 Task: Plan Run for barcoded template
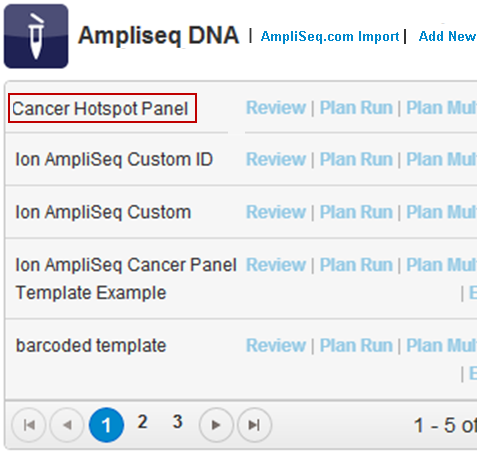coord(356,345)
